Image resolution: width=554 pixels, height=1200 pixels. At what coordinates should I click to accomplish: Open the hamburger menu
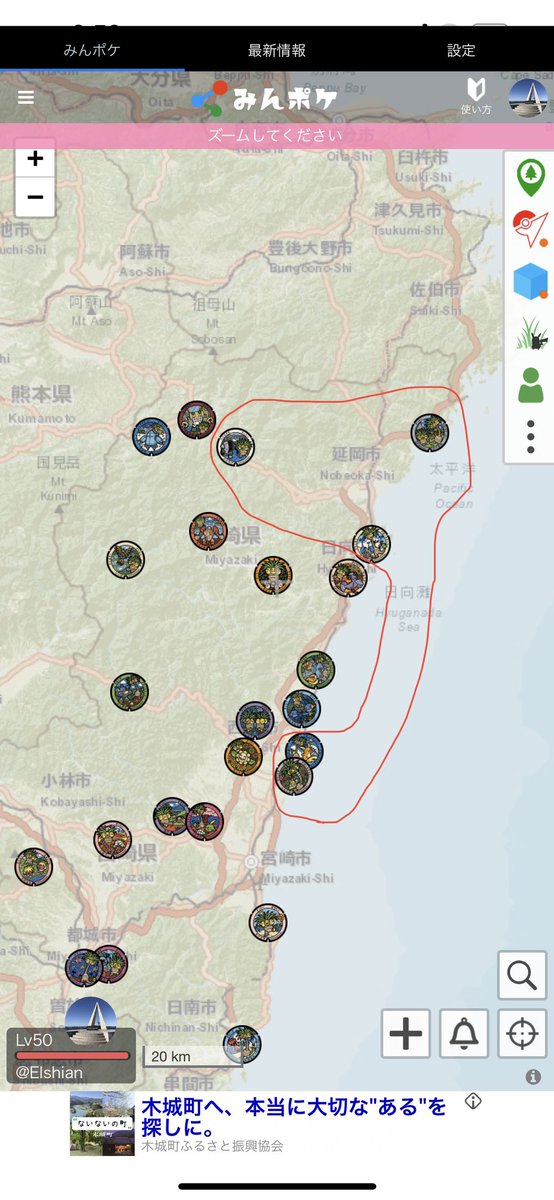point(26,97)
